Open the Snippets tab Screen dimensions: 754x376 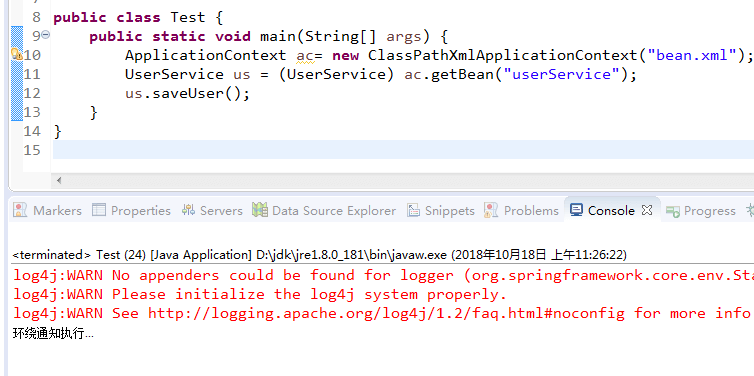[x=440, y=210]
